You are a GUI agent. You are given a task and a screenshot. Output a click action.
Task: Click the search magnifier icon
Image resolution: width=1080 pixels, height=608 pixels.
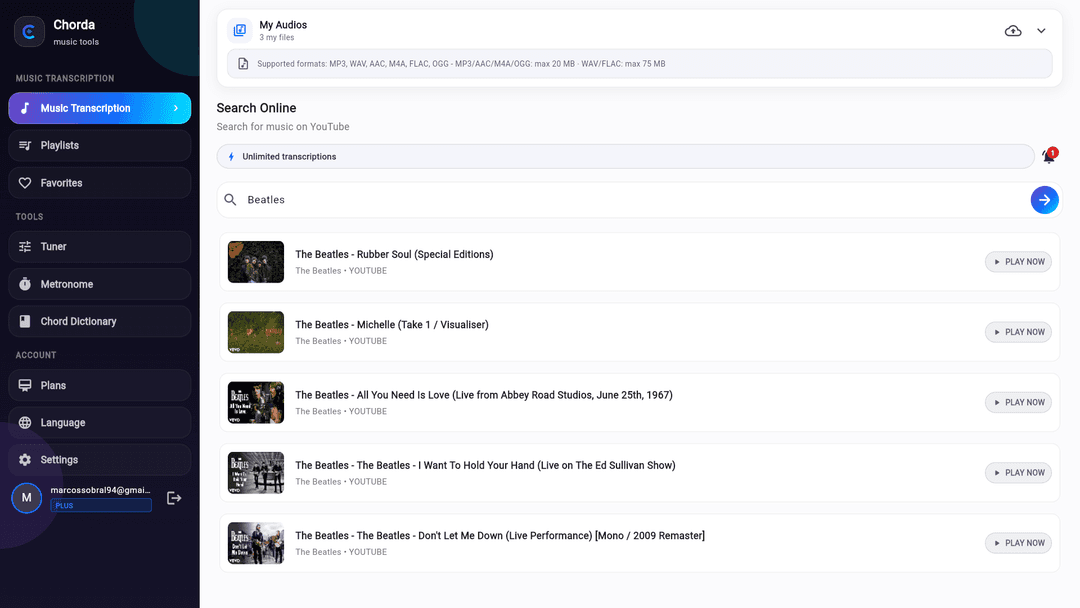(x=231, y=200)
